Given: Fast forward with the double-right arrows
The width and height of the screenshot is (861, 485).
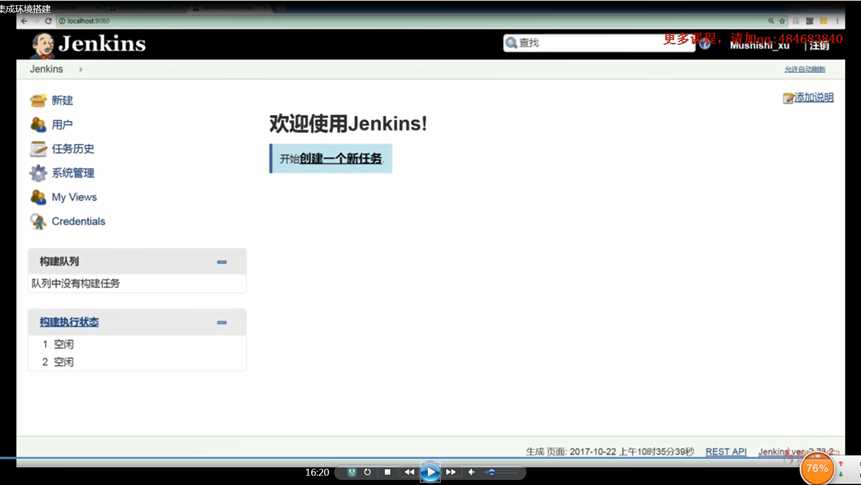Looking at the screenshot, I should tap(451, 472).
